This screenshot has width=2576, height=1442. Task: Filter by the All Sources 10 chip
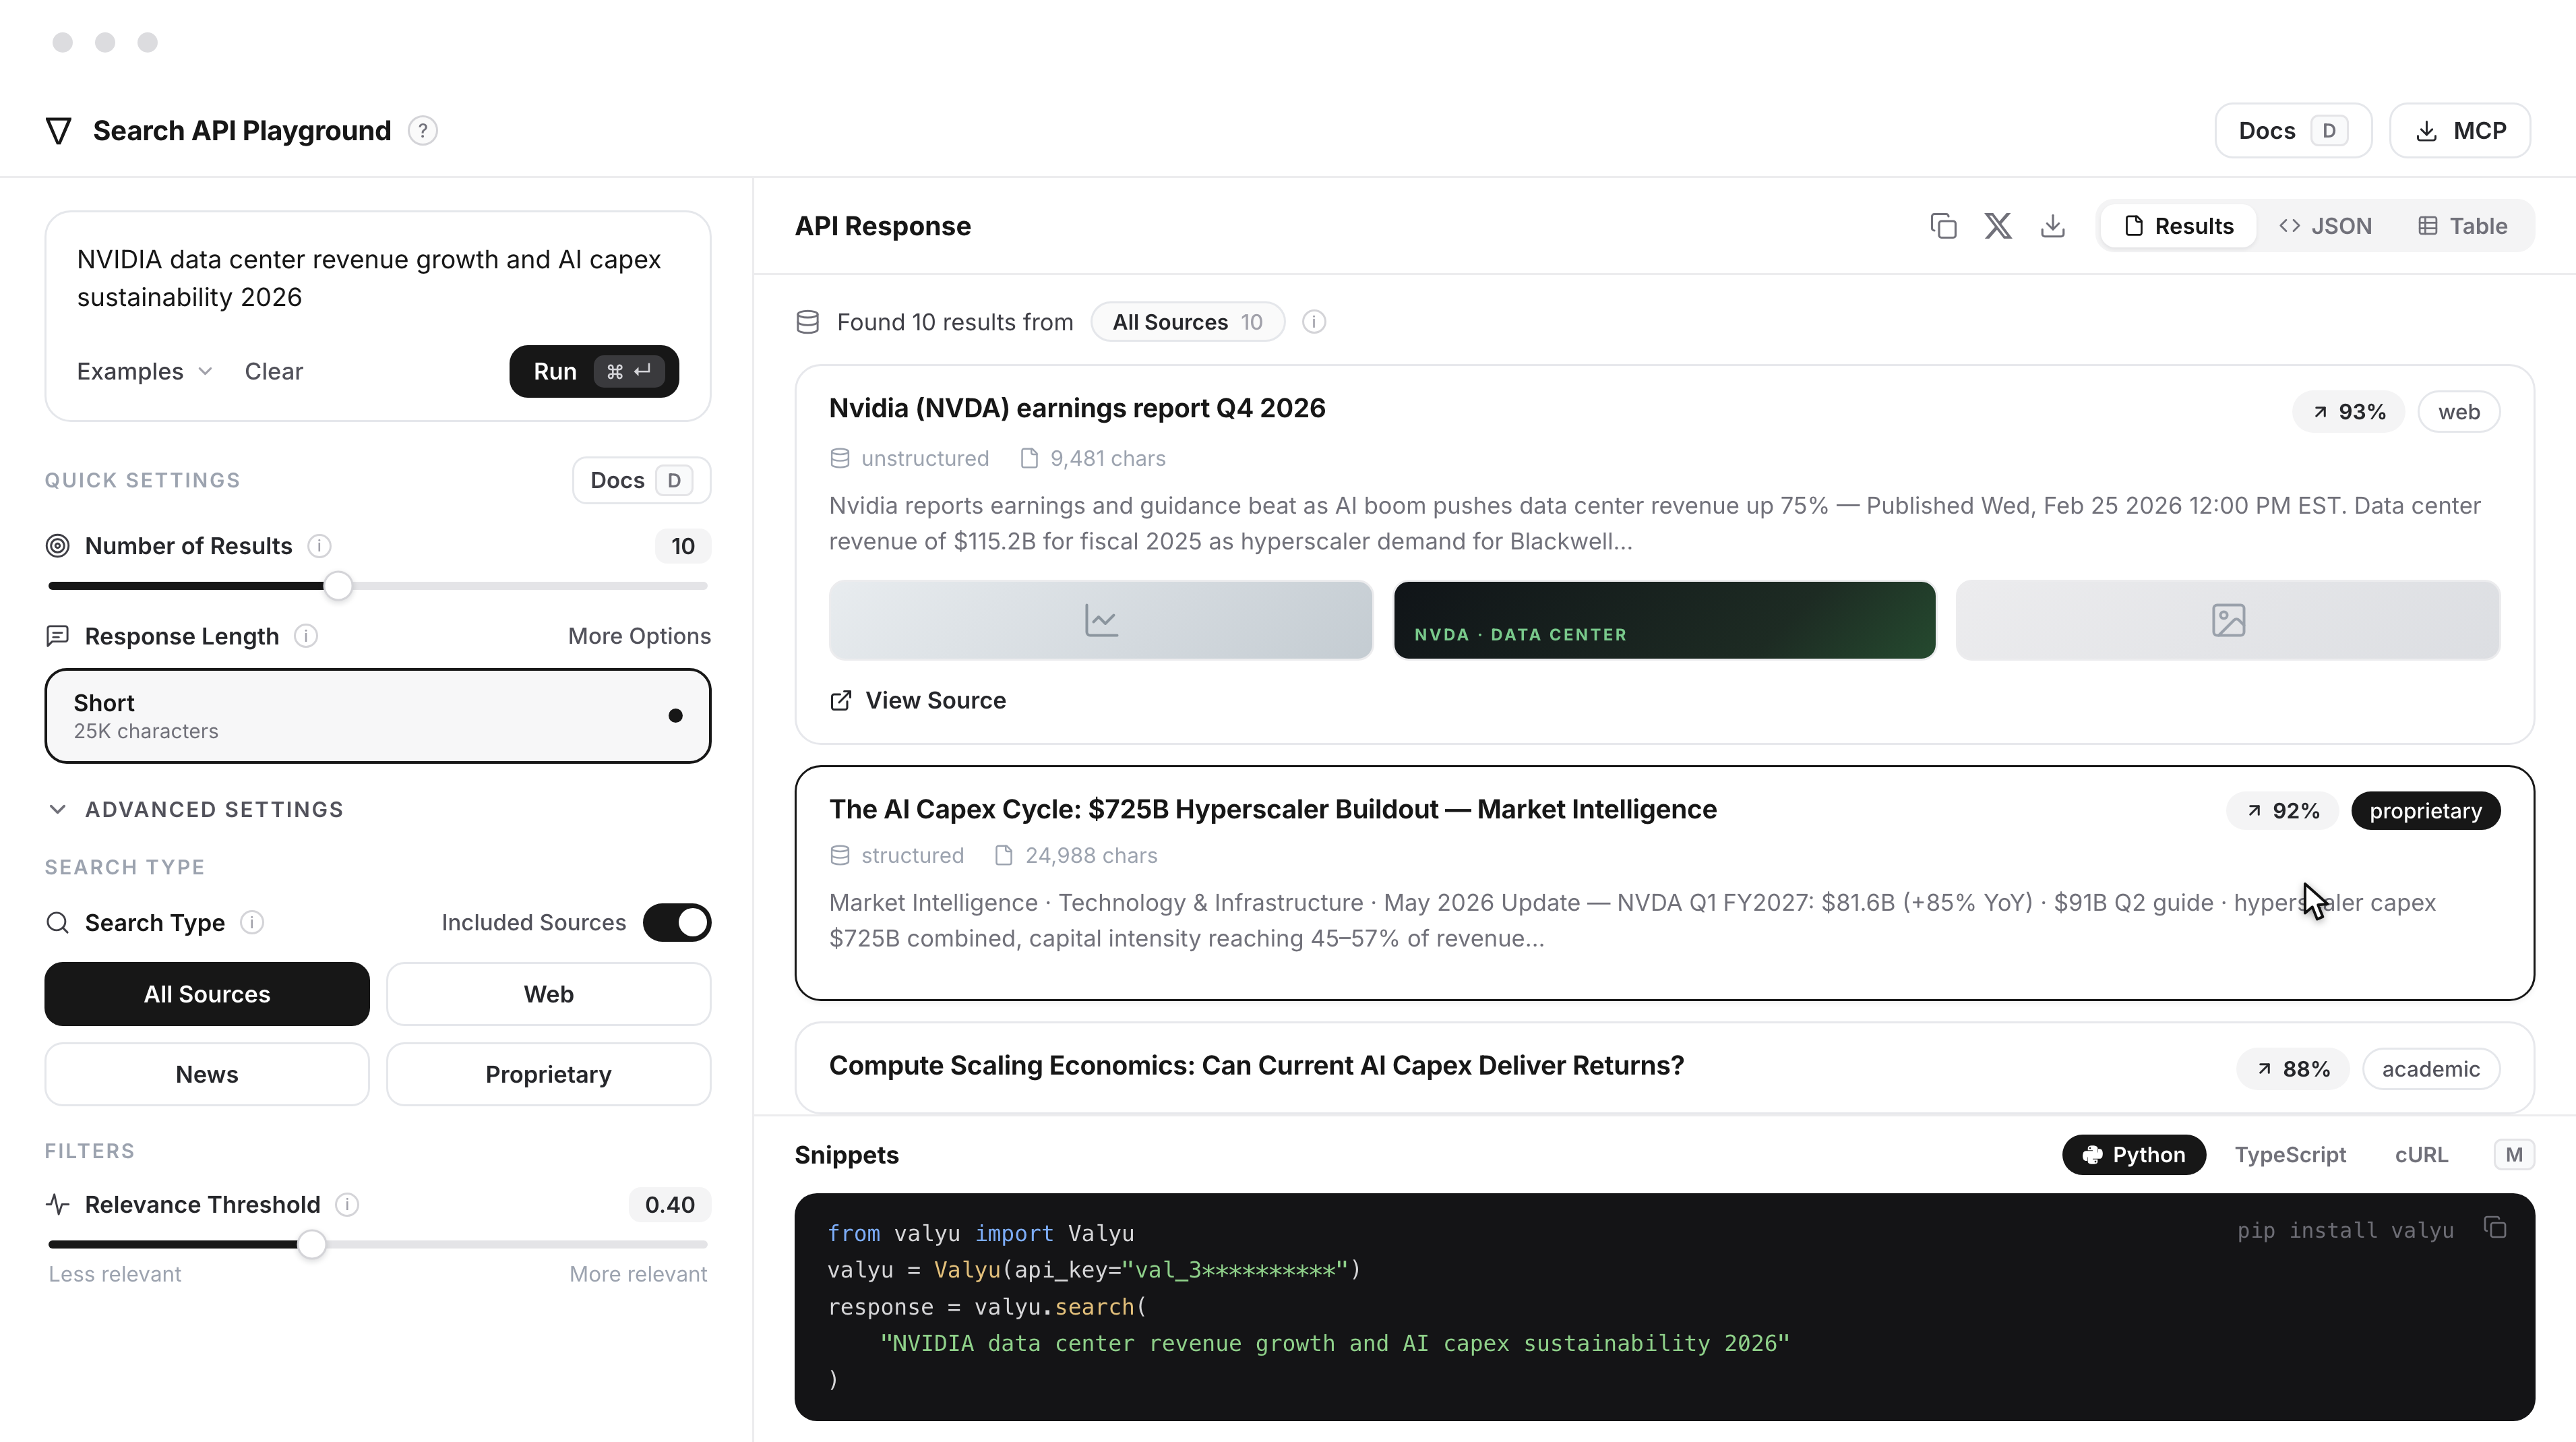1188,322
